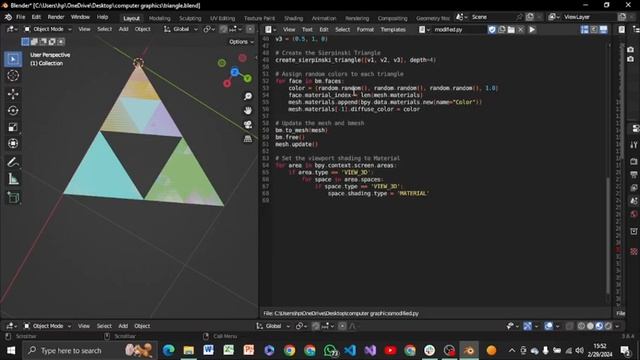Toggle proportional editing in upper viewport header
The width and height of the screenshot is (640, 360).
click(250, 29)
